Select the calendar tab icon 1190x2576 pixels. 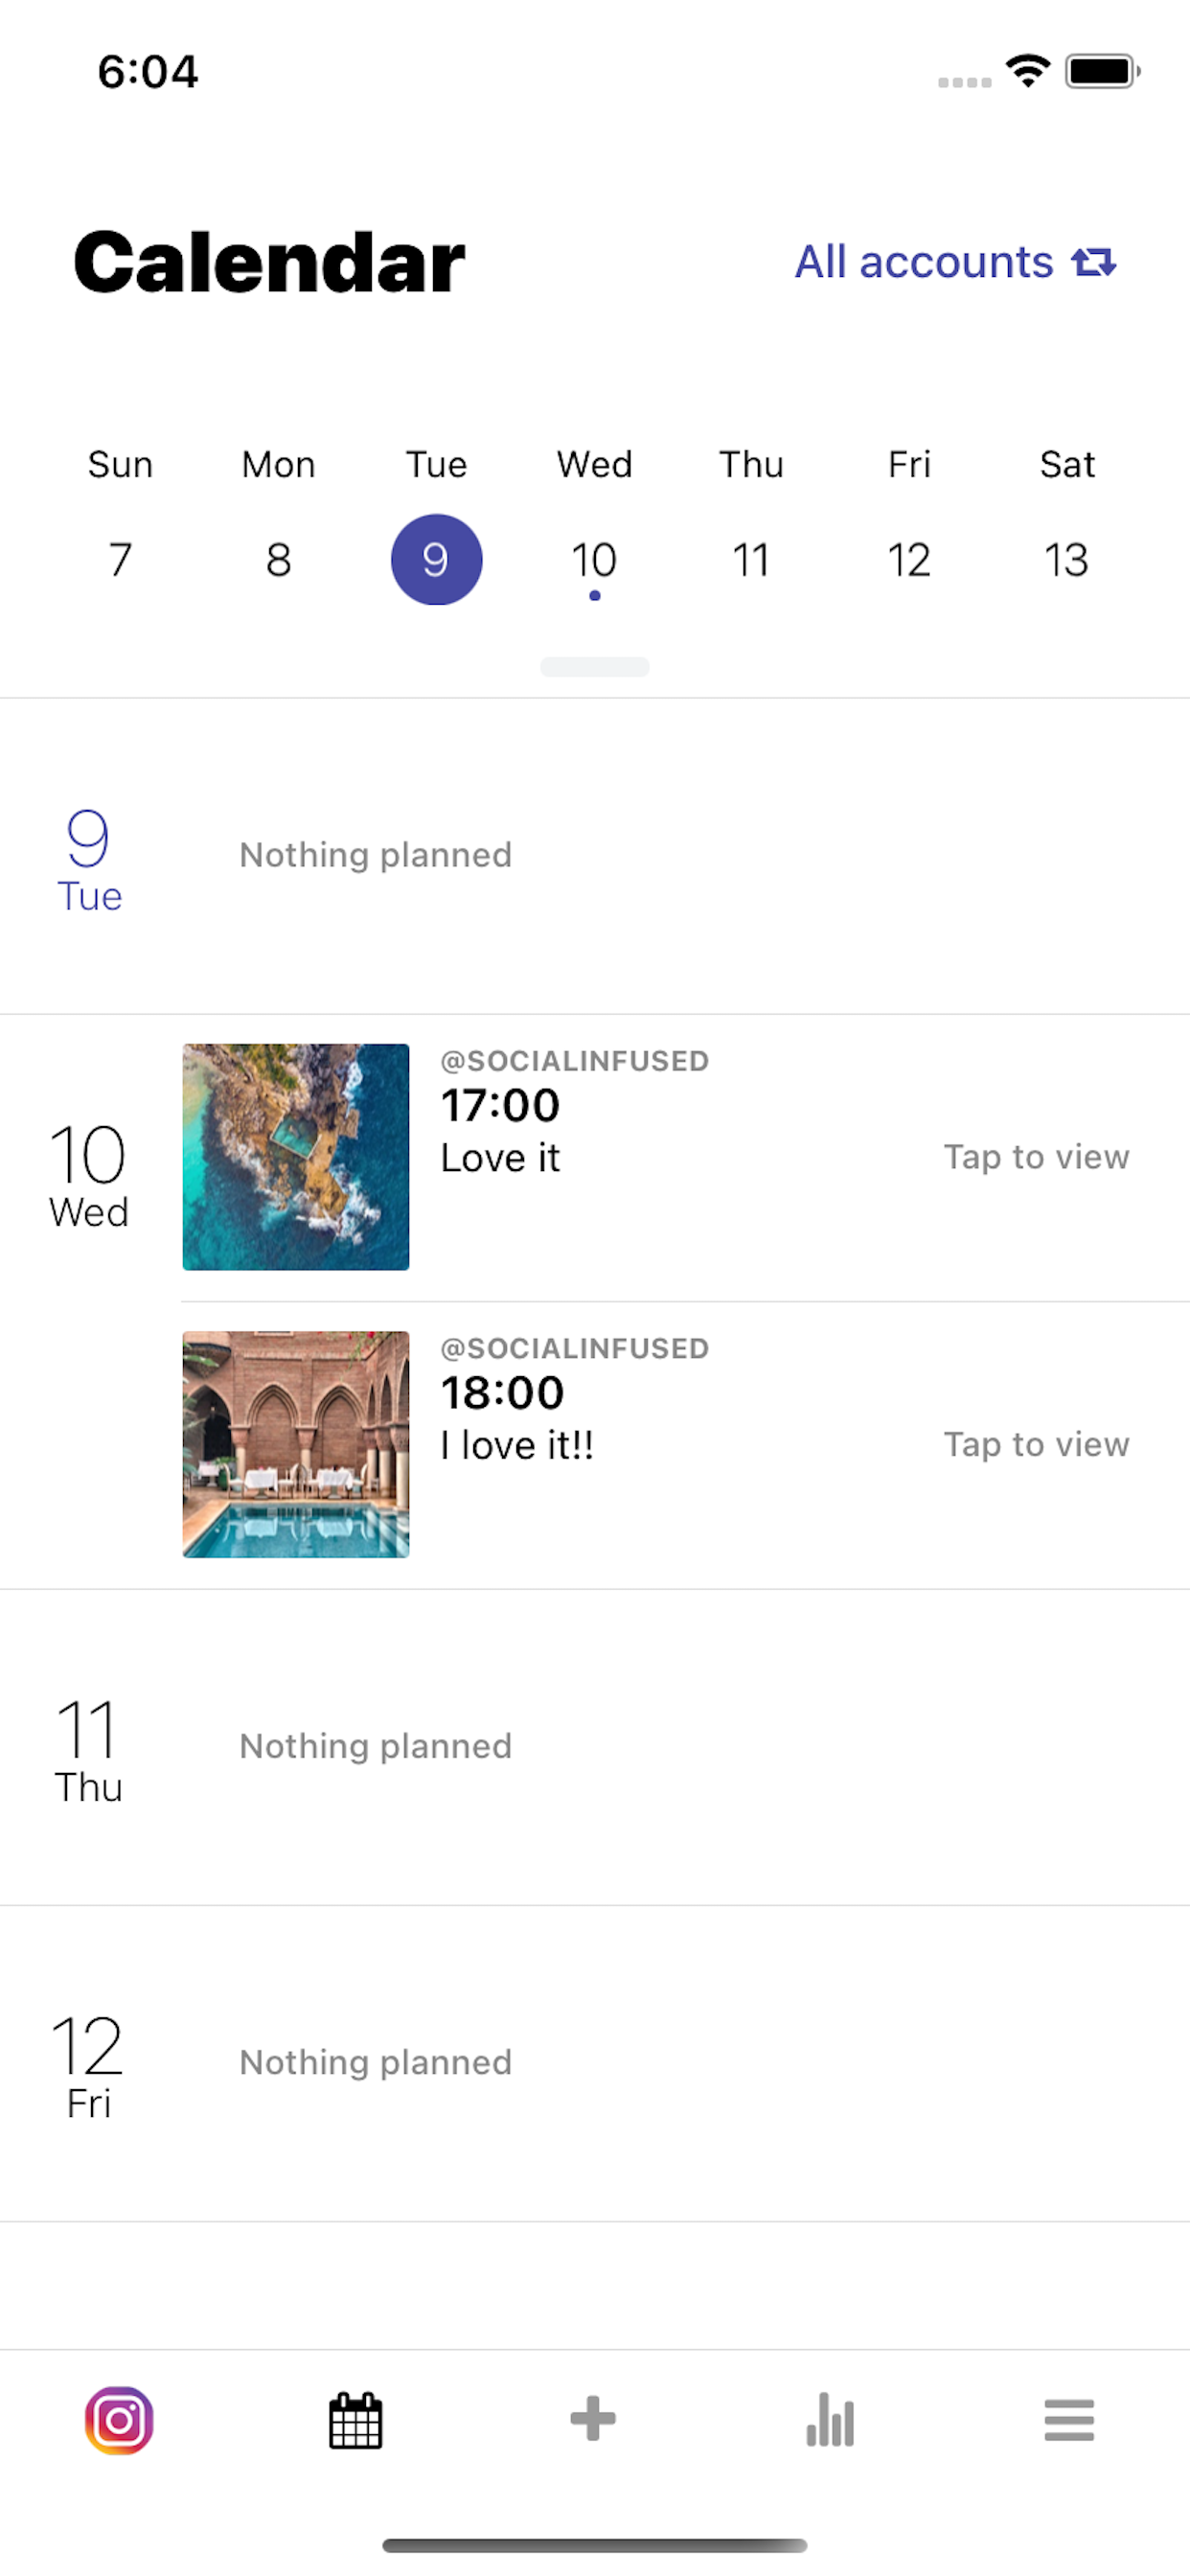tap(356, 2420)
